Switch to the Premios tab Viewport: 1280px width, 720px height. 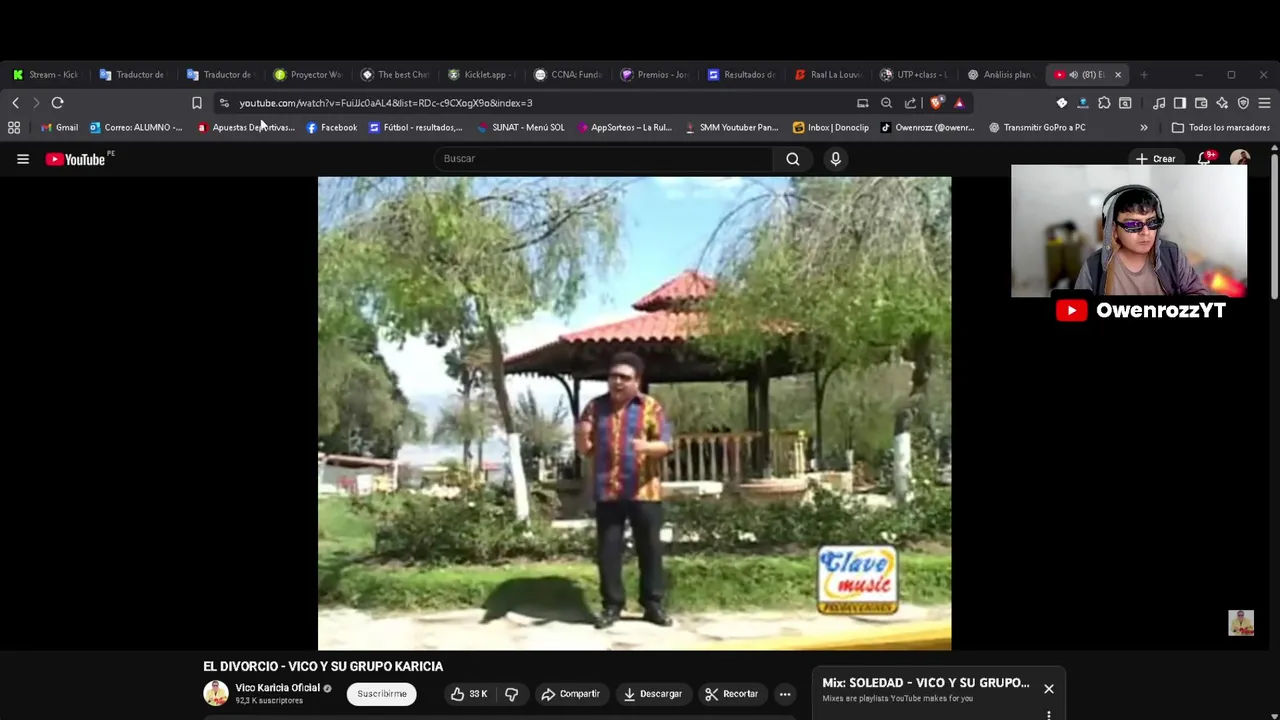click(x=655, y=75)
